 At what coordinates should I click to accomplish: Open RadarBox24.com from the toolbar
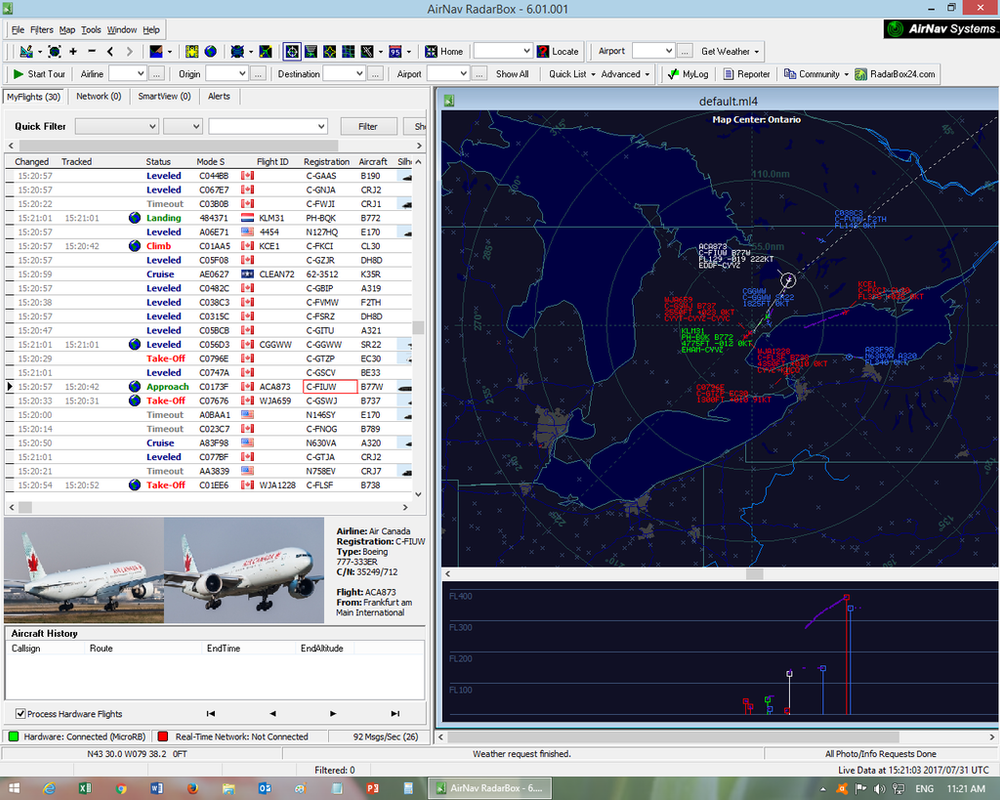(895, 74)
